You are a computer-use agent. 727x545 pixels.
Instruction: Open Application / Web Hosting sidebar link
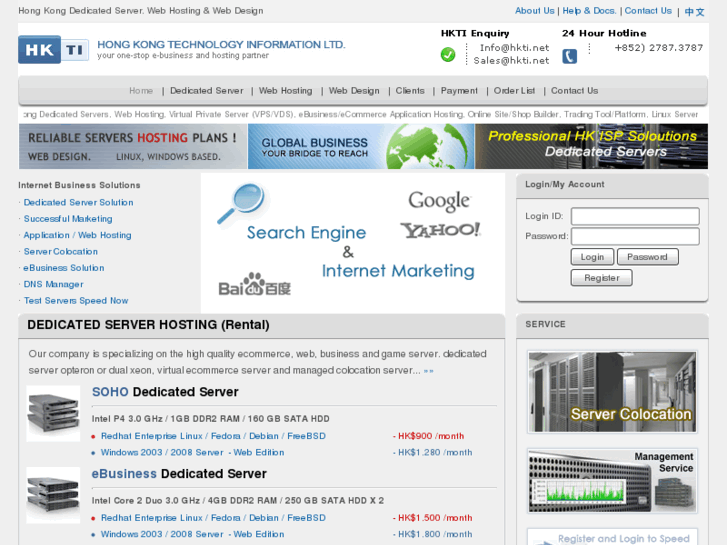coord(77,235)
